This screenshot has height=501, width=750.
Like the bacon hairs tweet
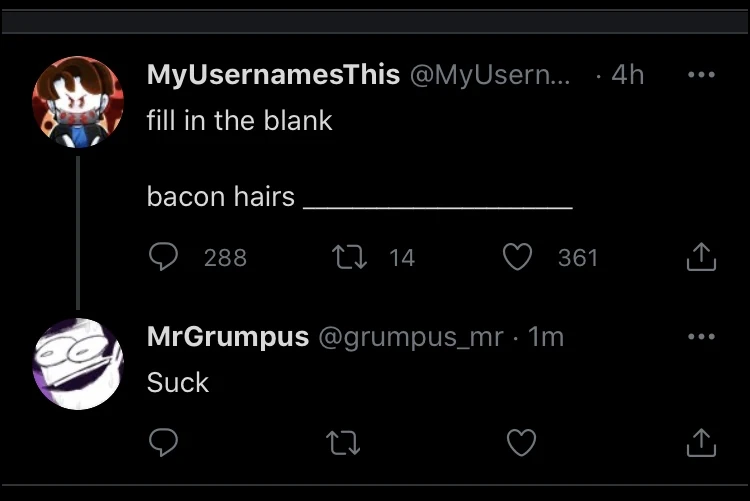point(517,258)
